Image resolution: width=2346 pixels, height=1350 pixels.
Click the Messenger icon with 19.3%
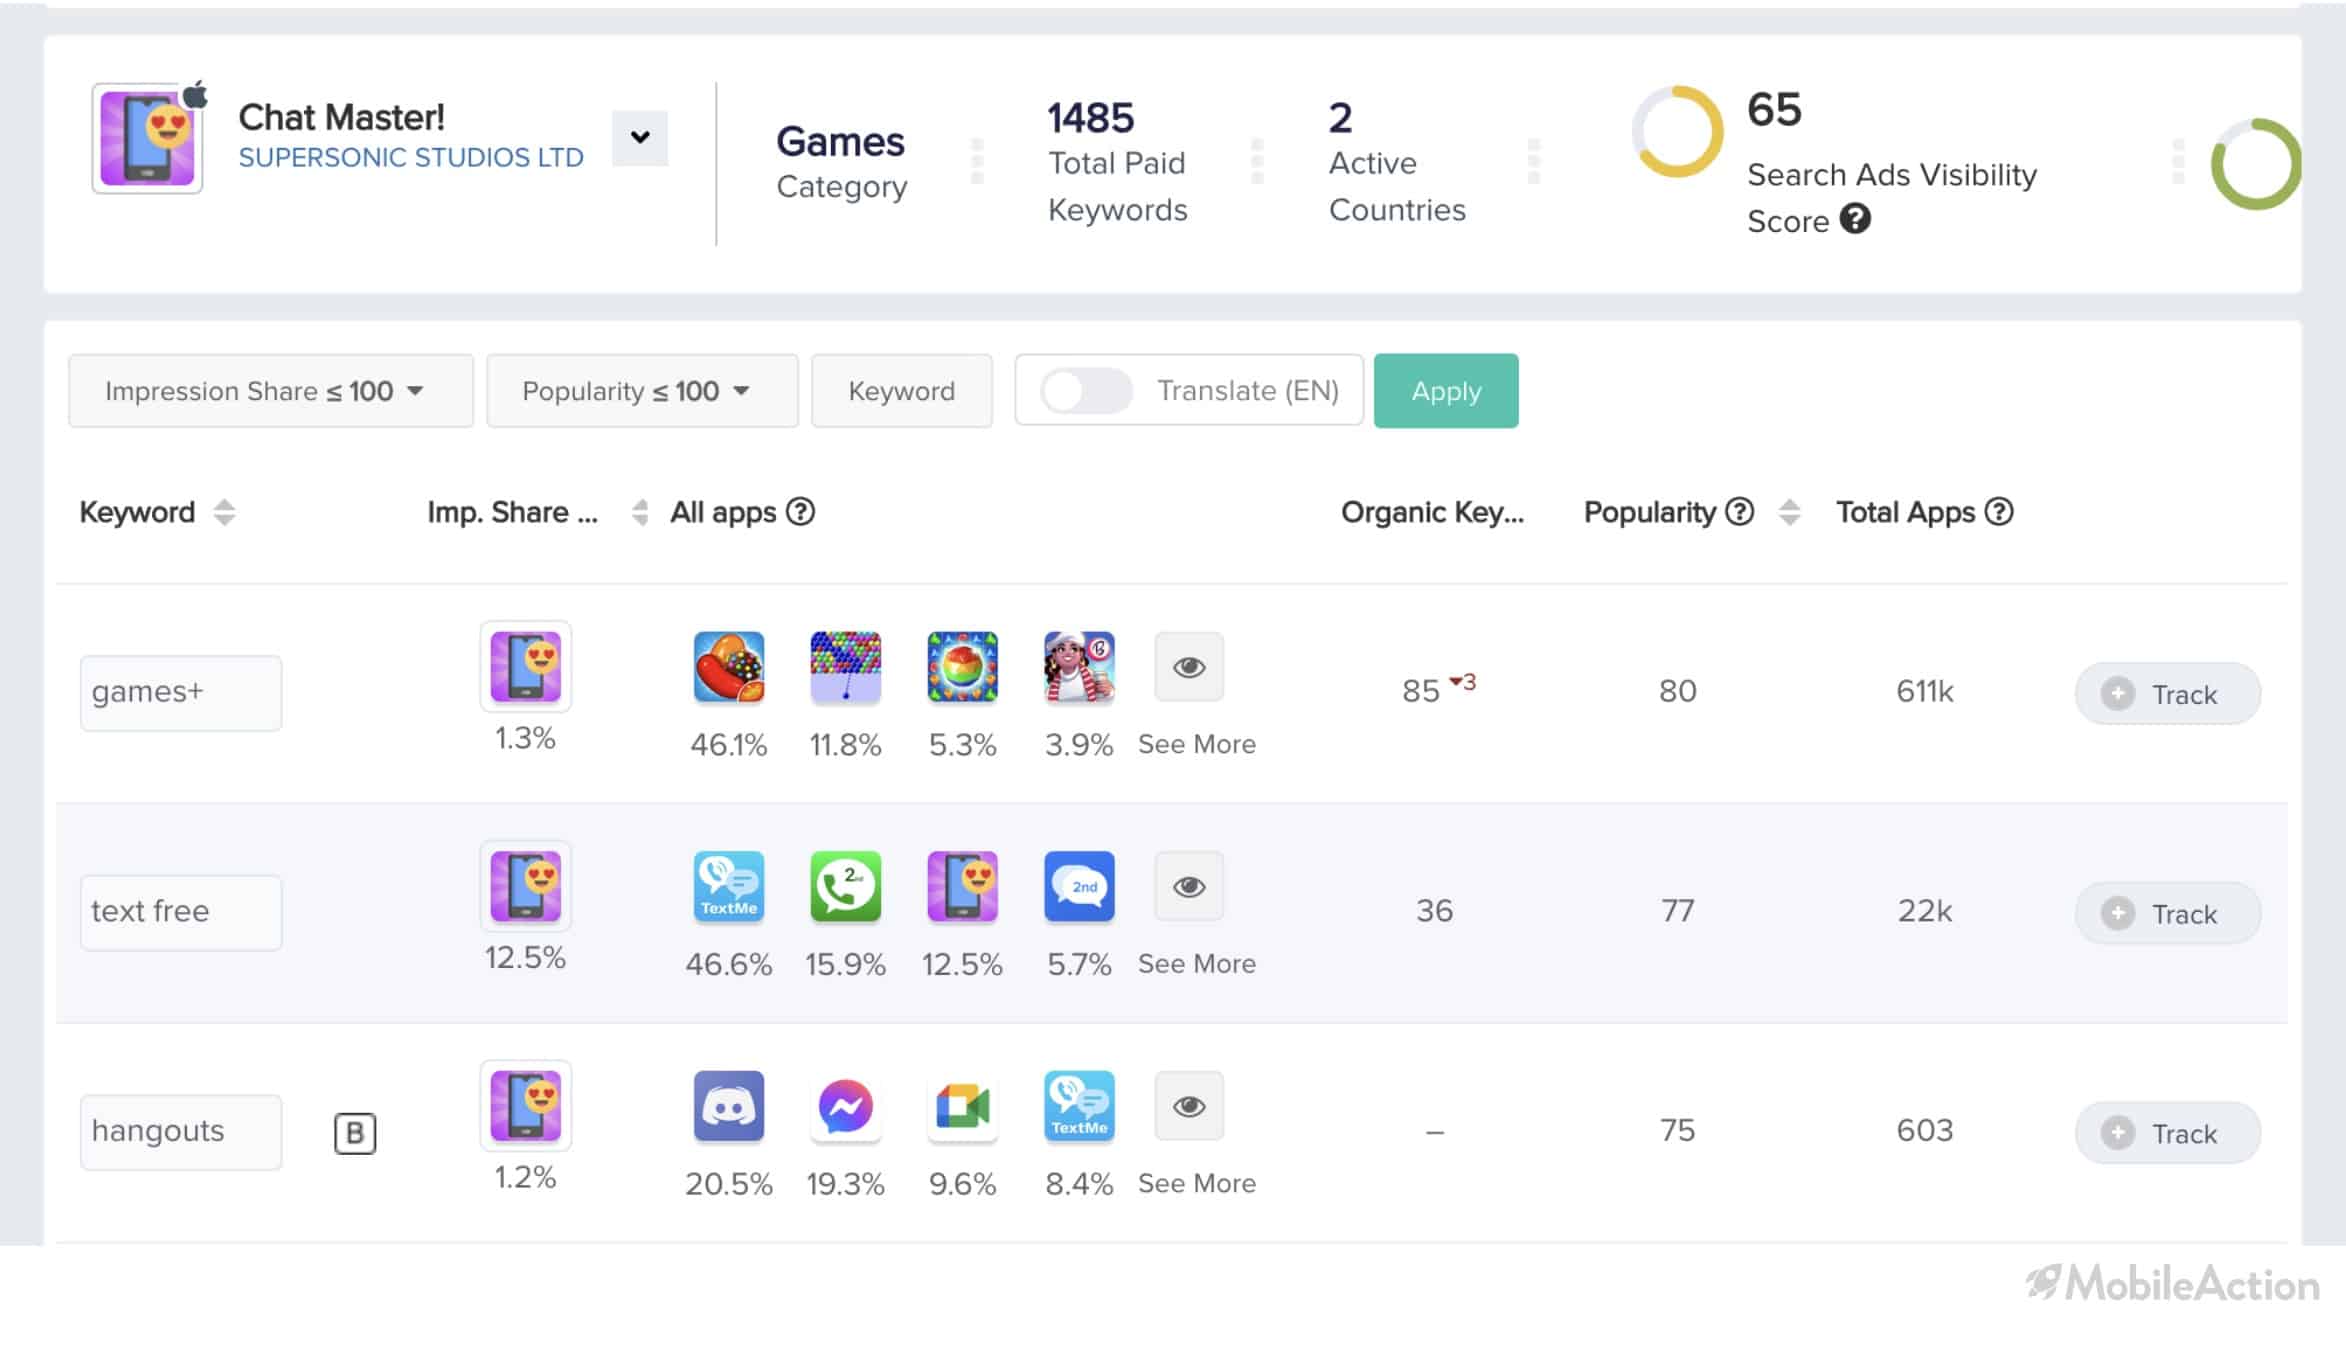(x=846, y=1107)
